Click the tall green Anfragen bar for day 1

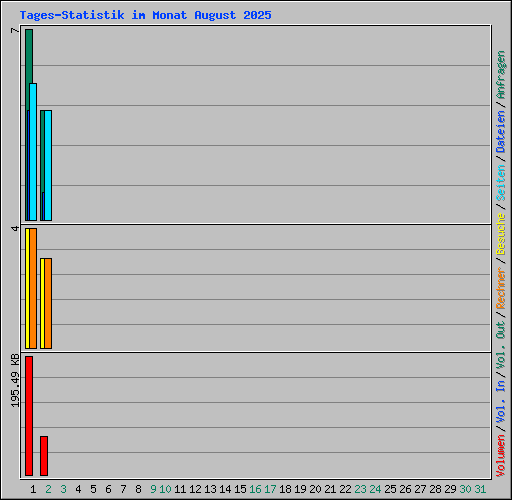click(29, 56)
